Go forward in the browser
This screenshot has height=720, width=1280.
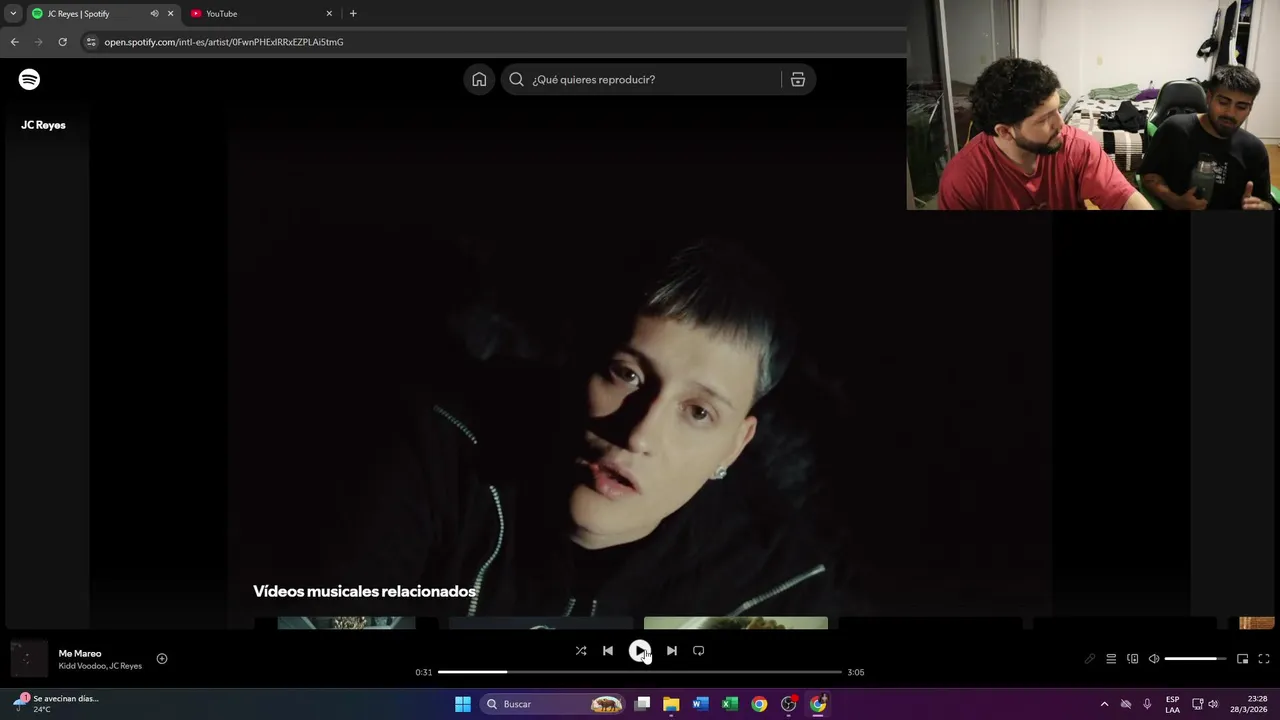coord(39,42)
